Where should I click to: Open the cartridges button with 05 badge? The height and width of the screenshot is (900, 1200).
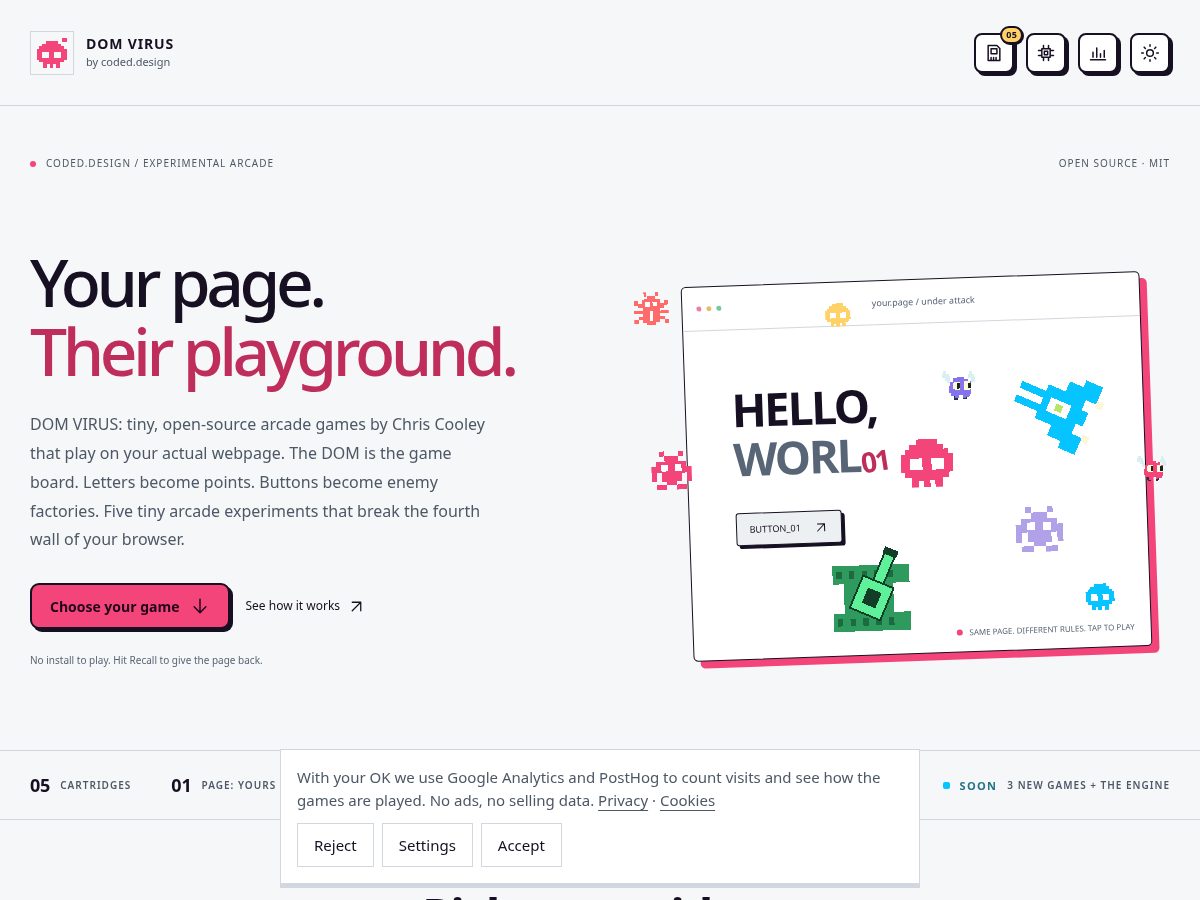[x=994, y=53]
